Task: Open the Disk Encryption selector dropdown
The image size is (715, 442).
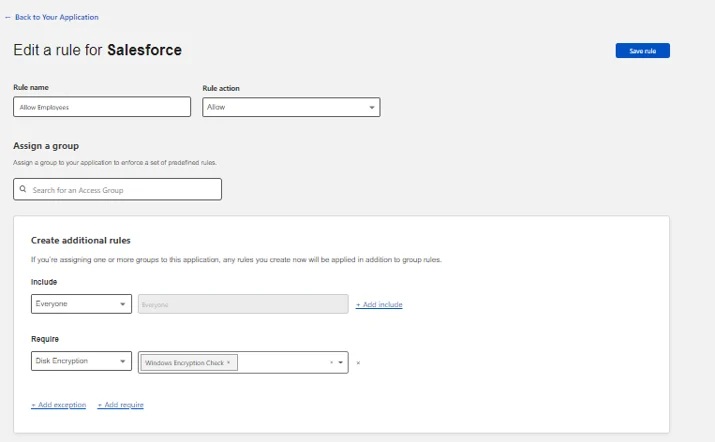Action: point(81,361)
